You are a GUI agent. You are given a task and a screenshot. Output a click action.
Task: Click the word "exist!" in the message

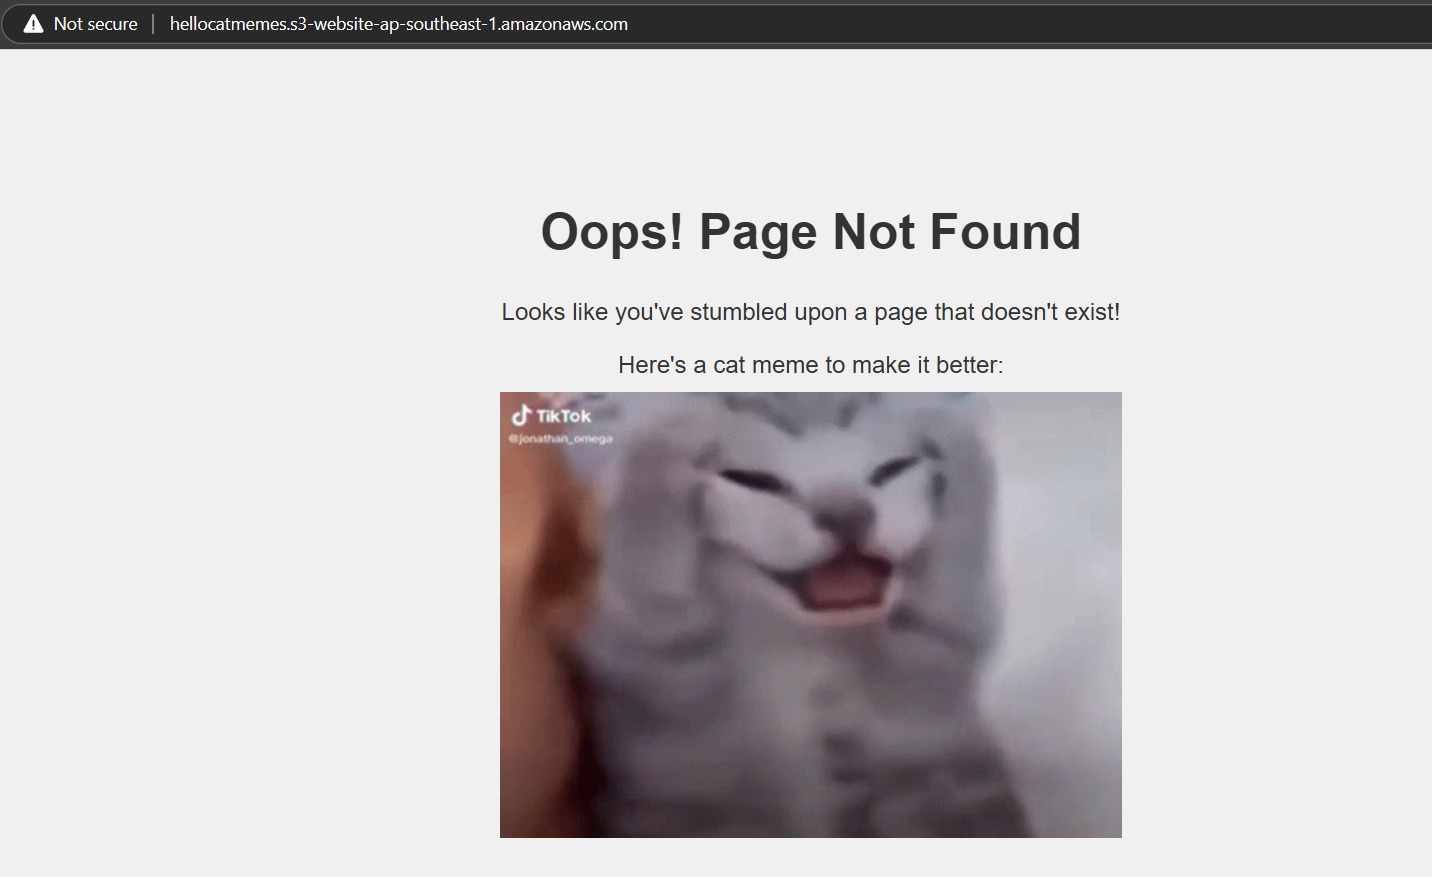tap(1092, 312)
